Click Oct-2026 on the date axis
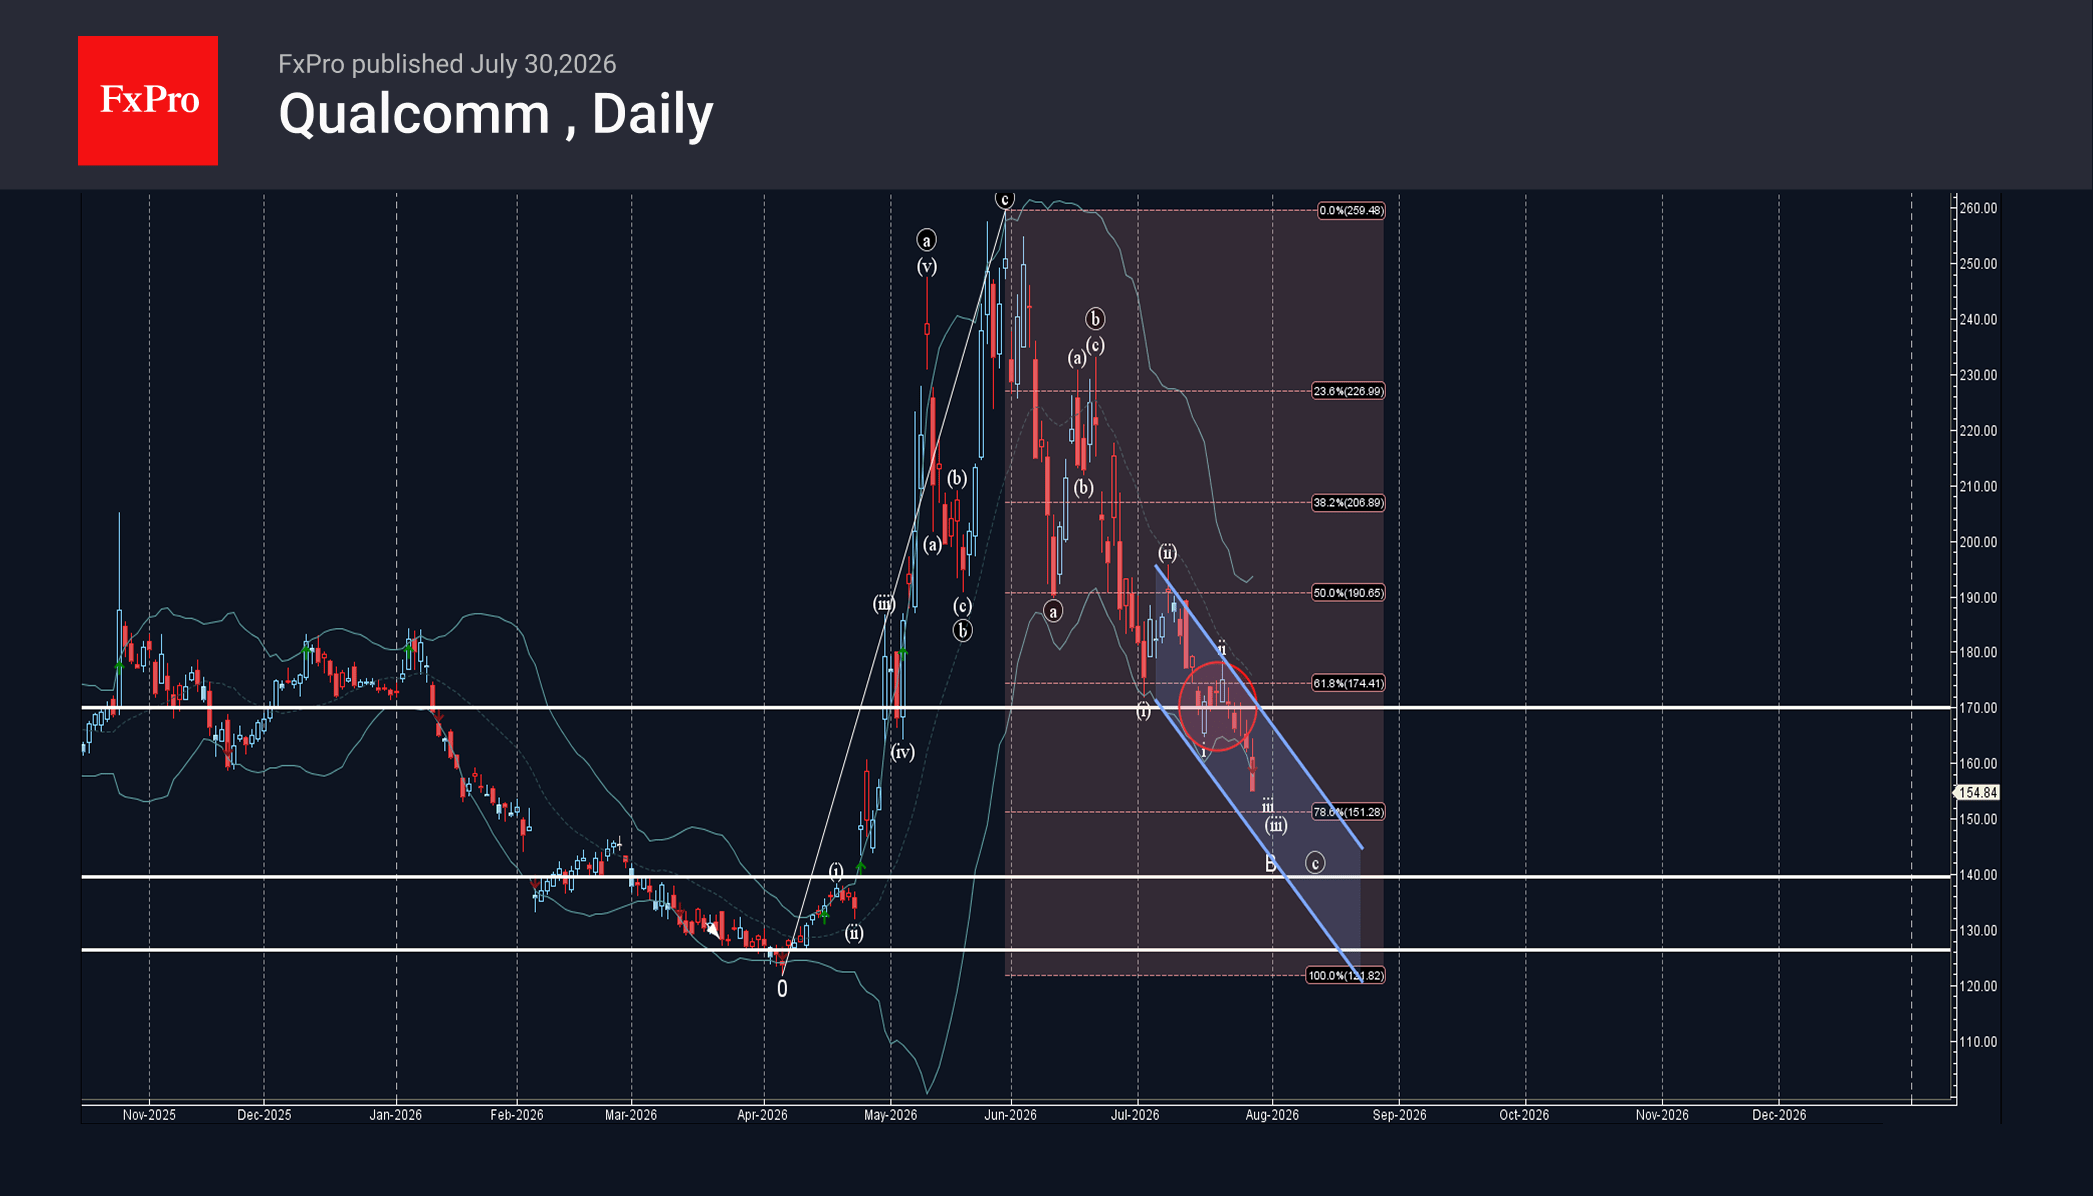This screenshot has width=2093, height=1196. (x=1524, y=1115)
